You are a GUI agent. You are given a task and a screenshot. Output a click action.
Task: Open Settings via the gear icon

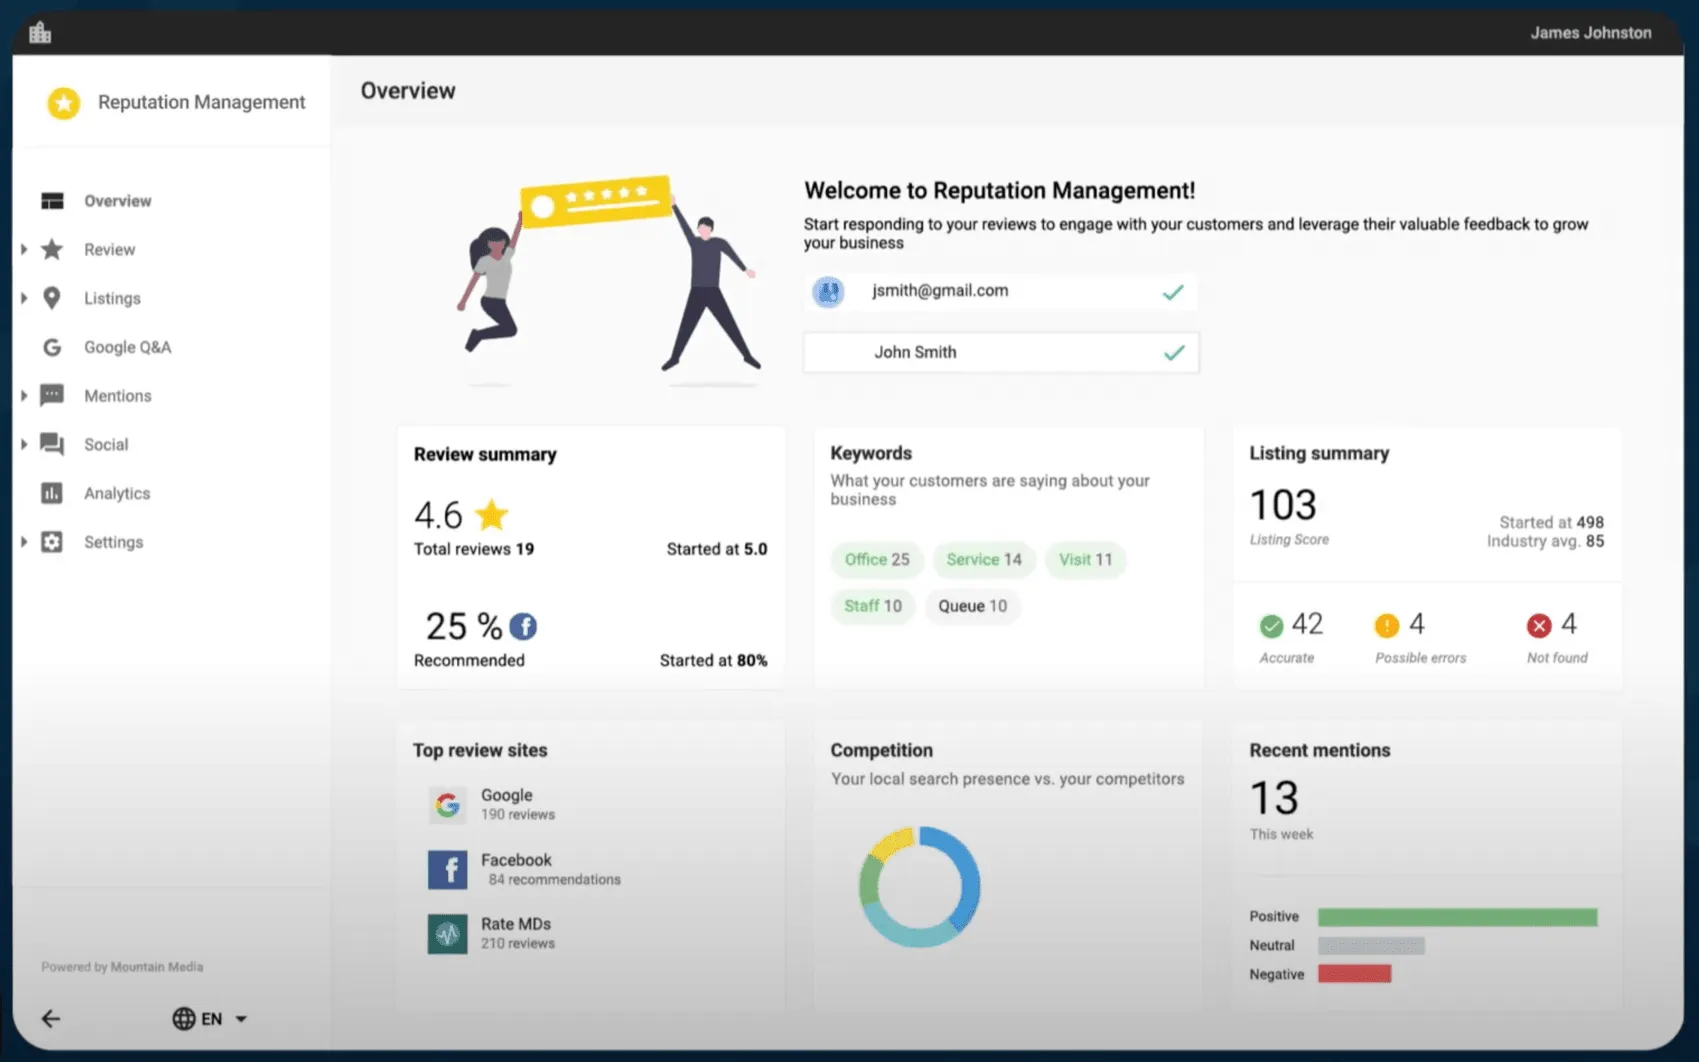pos(50,541)
